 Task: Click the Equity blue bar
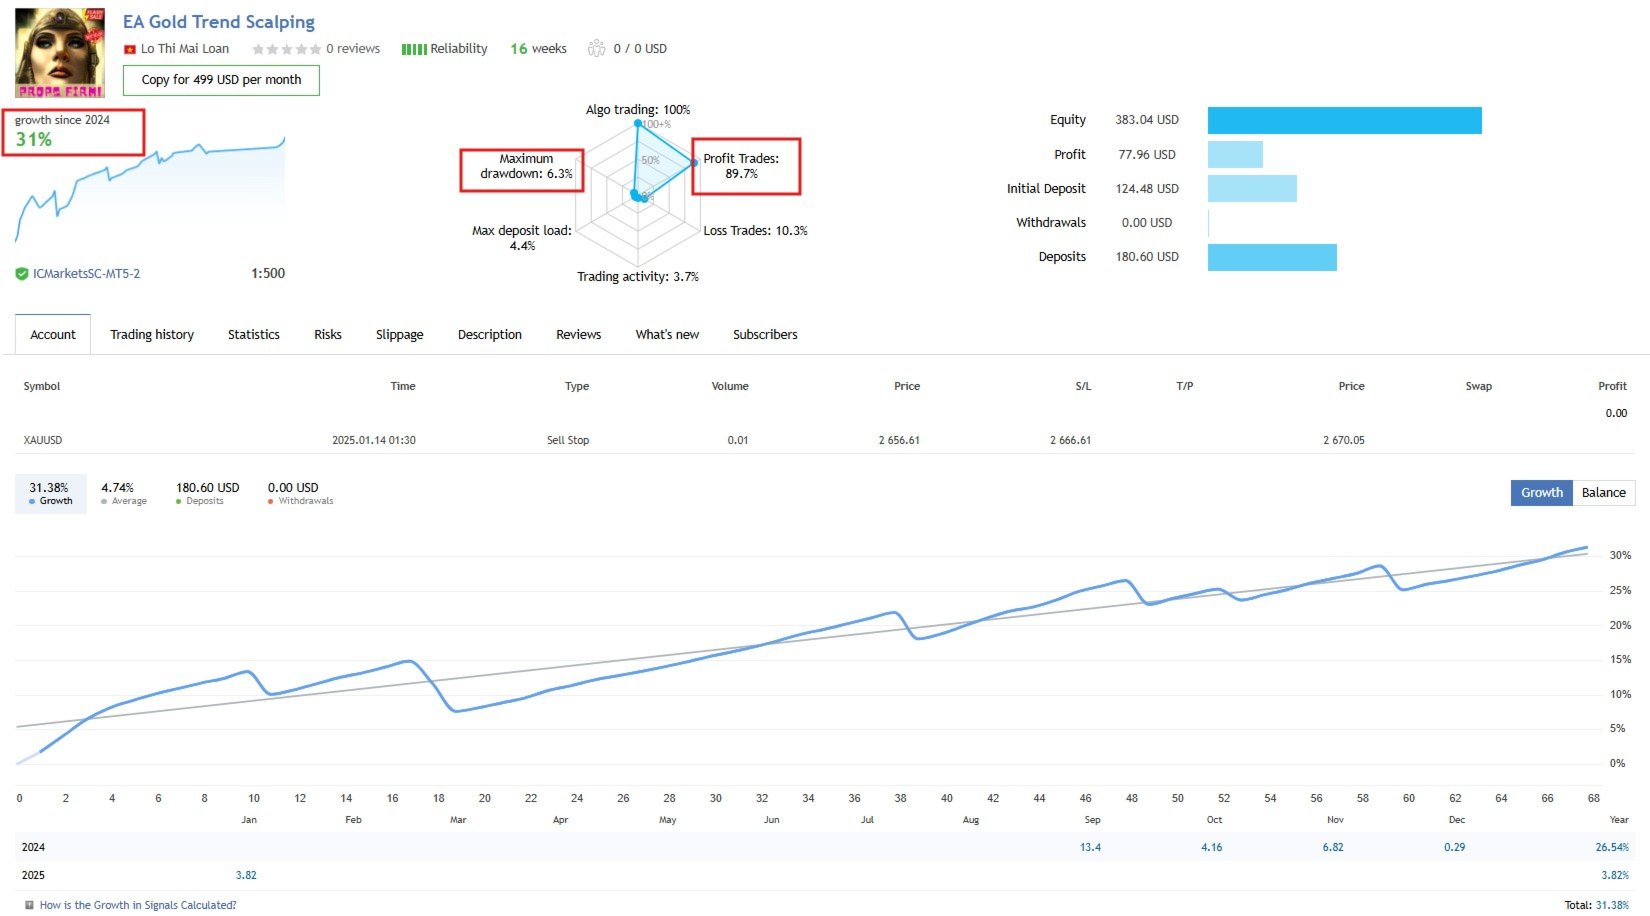tap(1344, 120)
